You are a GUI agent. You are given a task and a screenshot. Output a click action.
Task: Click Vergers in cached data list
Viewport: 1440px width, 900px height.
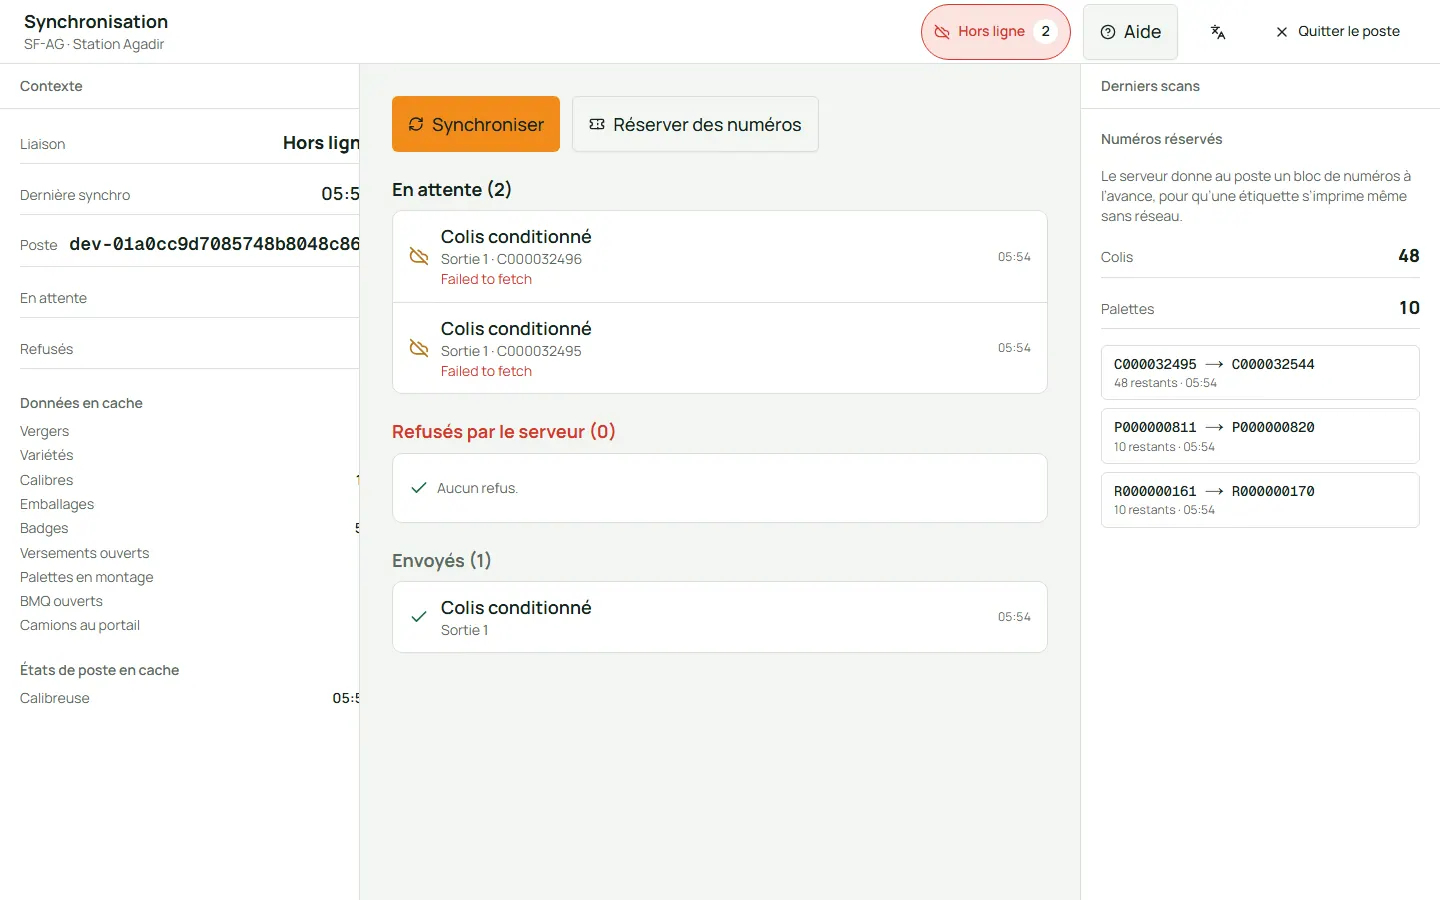(x=45, y=431)
